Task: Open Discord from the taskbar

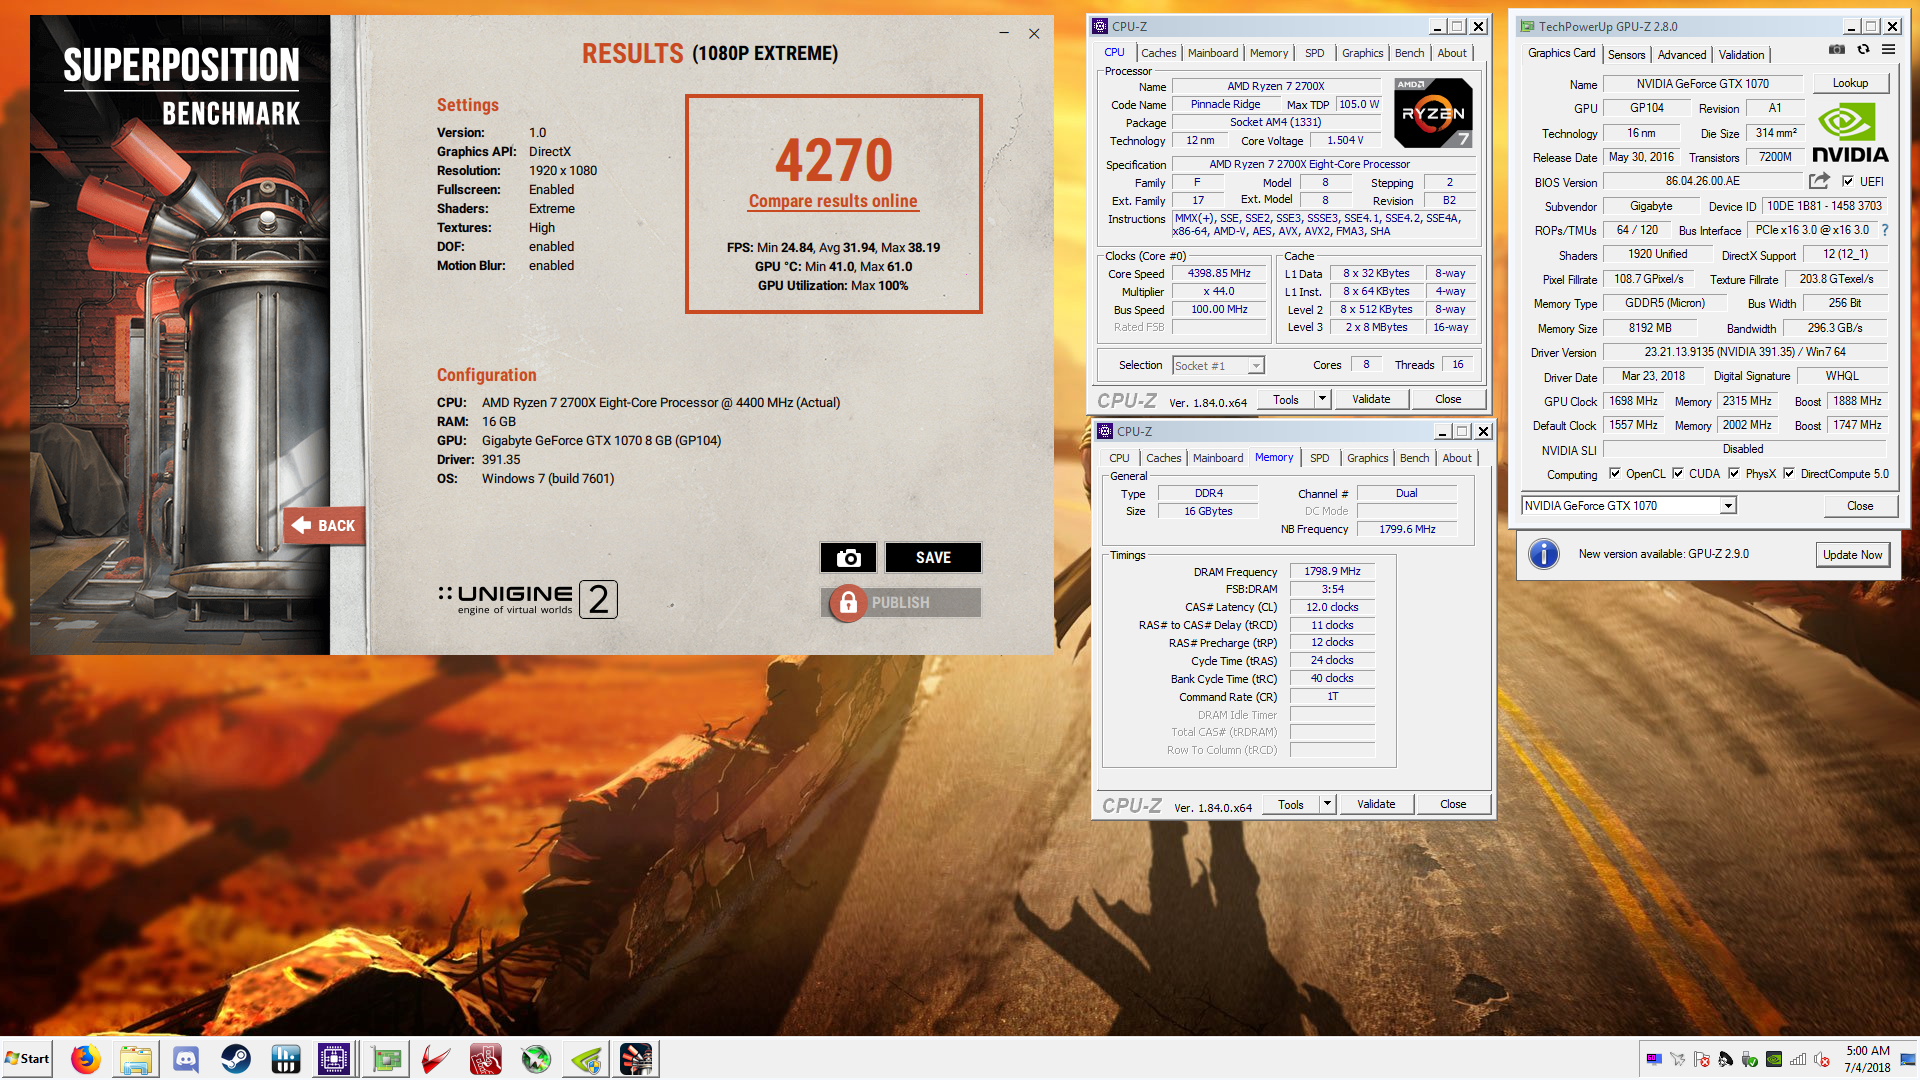Action: (x=186, y=1059)
